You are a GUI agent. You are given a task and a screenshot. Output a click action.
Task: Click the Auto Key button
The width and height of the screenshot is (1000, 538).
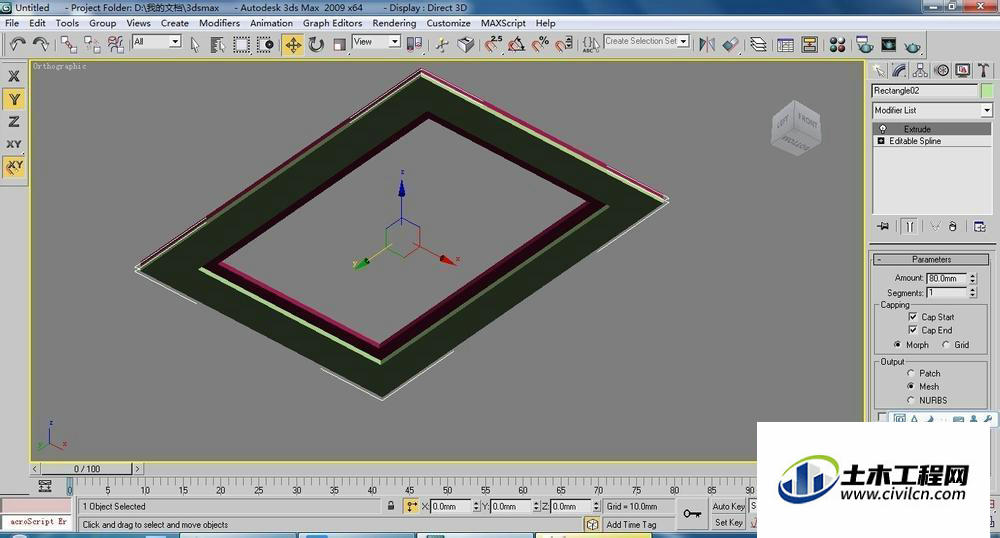pos(728,506)
